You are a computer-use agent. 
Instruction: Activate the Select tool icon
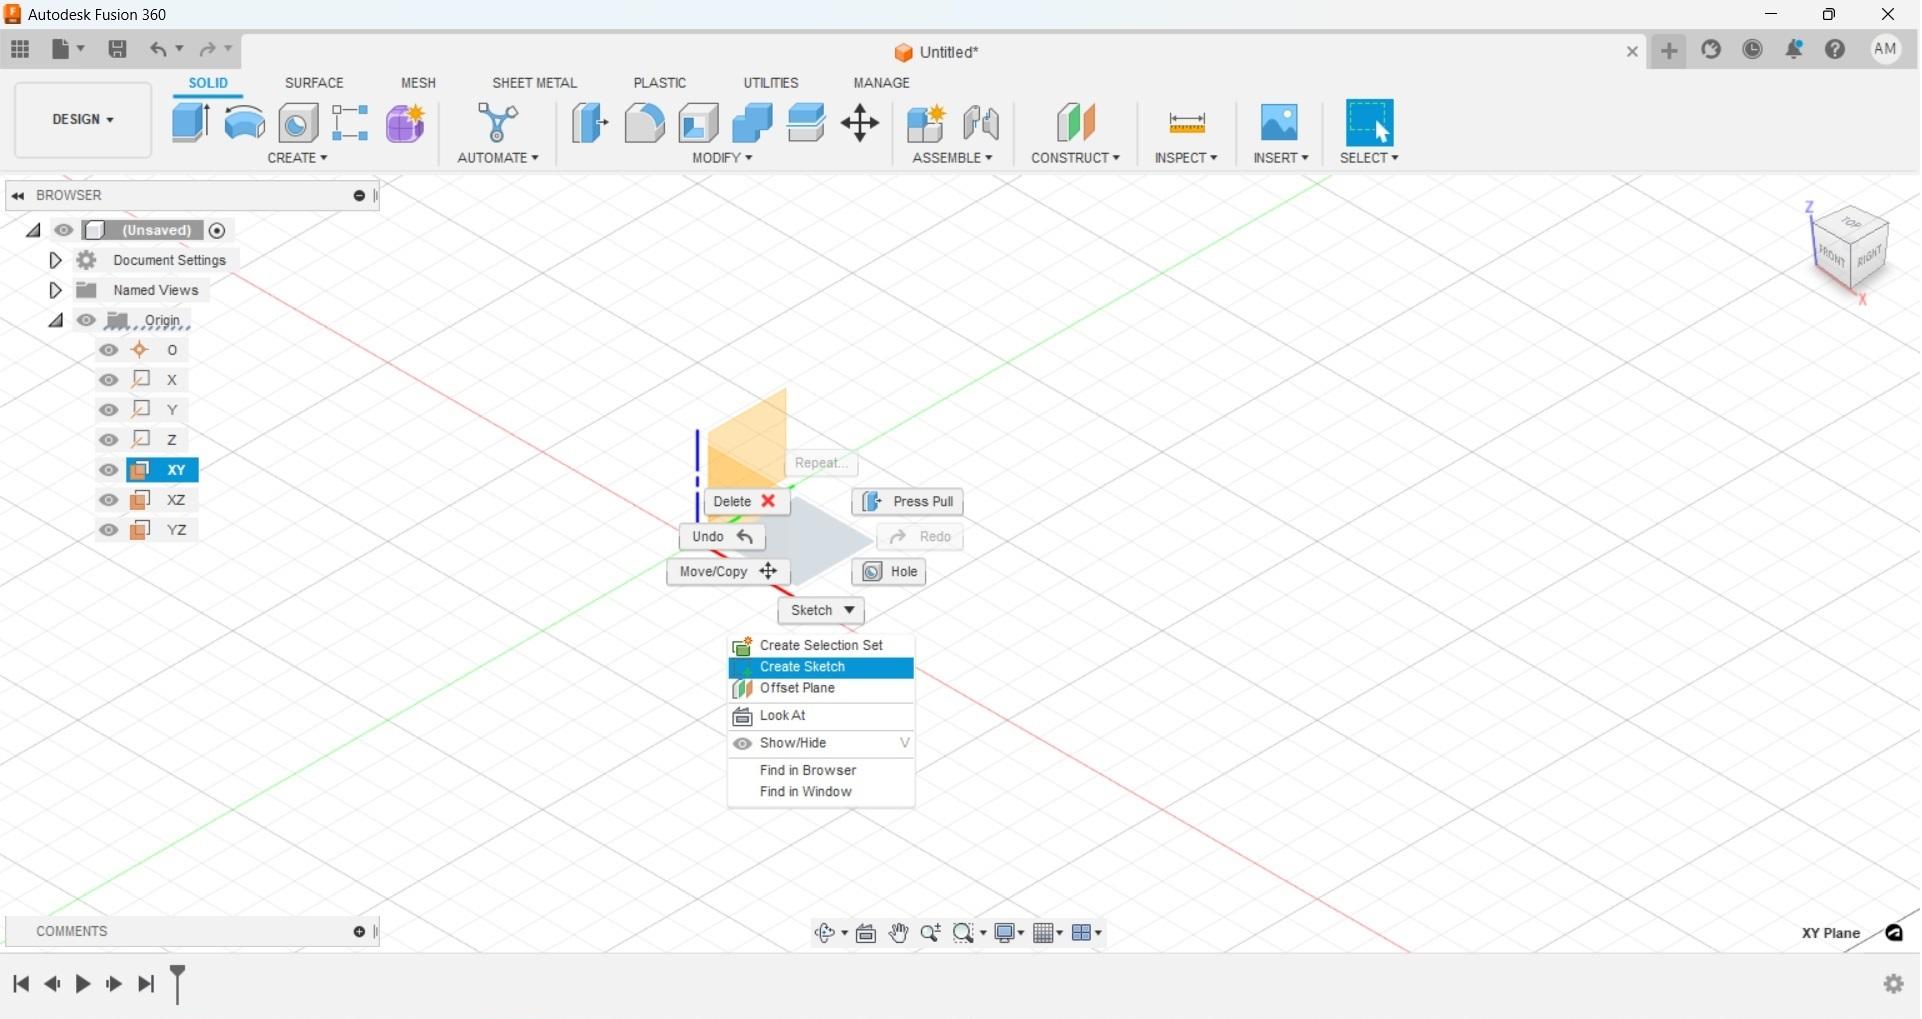click(x=1370, y=123)
